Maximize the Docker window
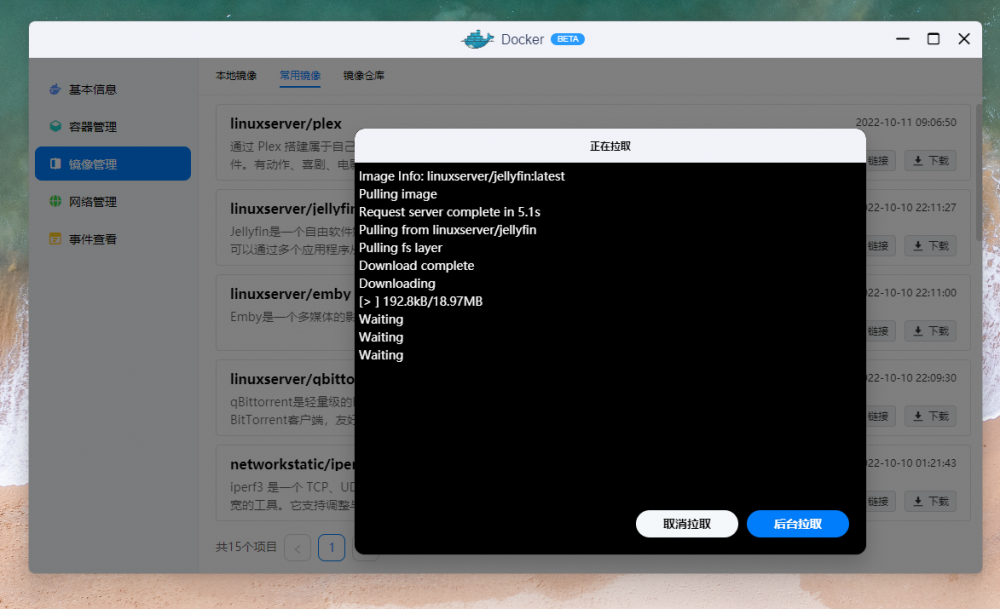 933,39
